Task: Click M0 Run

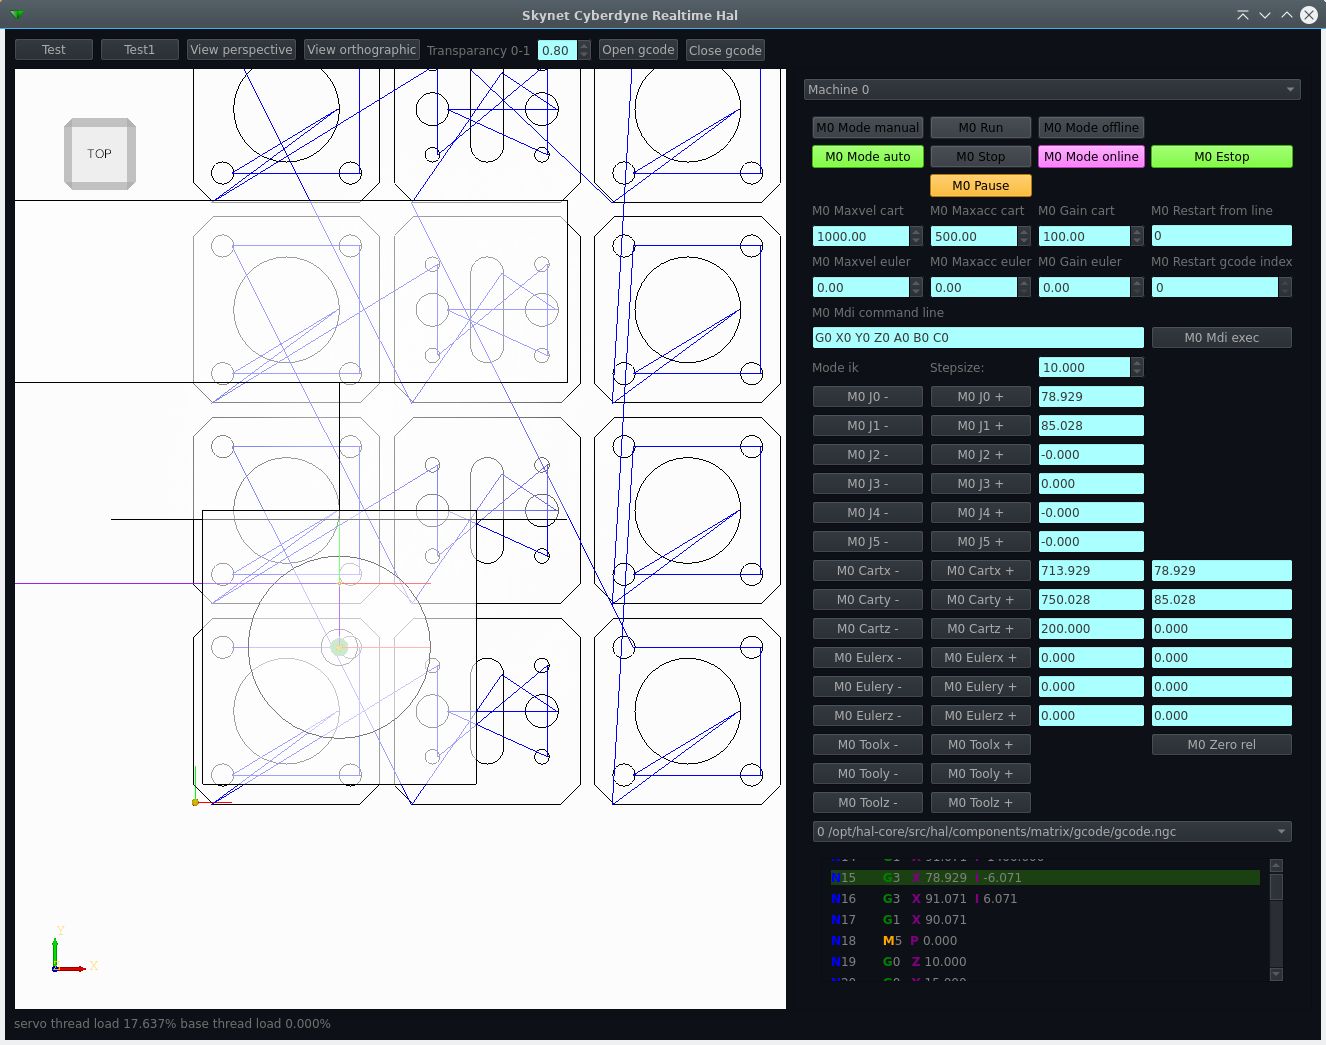Action: [980, 127]
